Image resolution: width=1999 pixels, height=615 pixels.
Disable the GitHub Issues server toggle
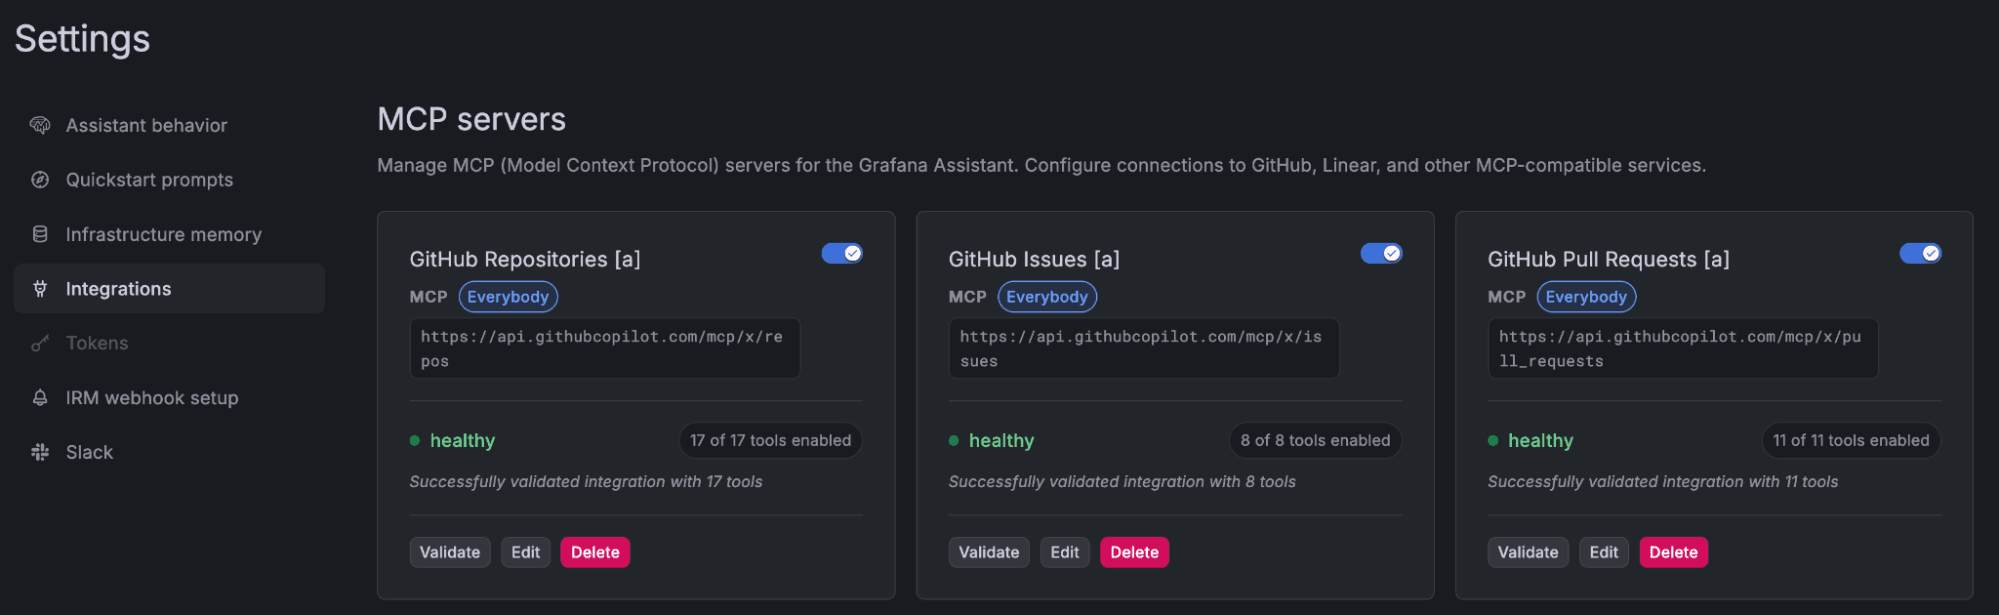point(1381,253)
